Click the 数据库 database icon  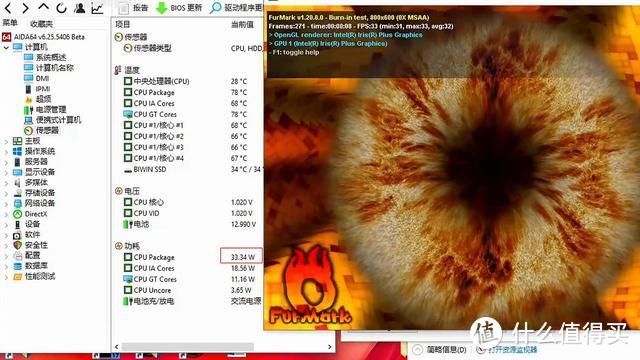point(17,266)
